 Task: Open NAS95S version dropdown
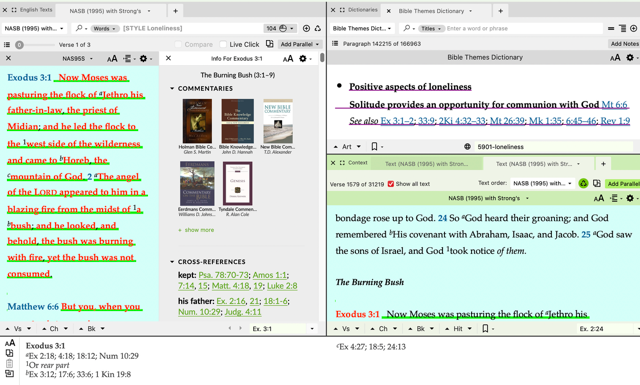coord(78,58)
